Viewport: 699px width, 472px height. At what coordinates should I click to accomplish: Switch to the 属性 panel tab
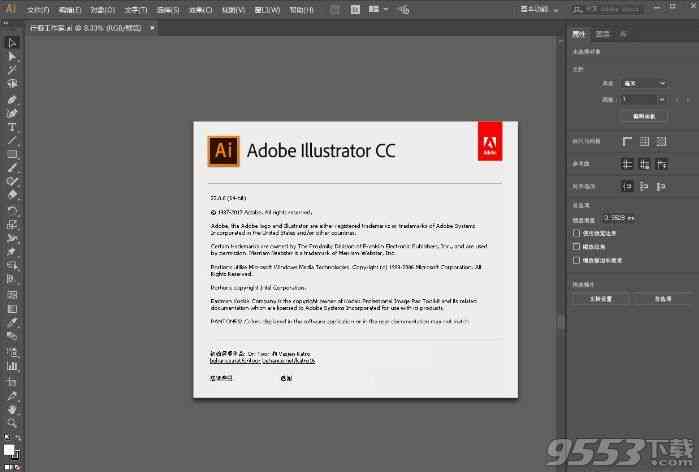[x=579, y=34]
